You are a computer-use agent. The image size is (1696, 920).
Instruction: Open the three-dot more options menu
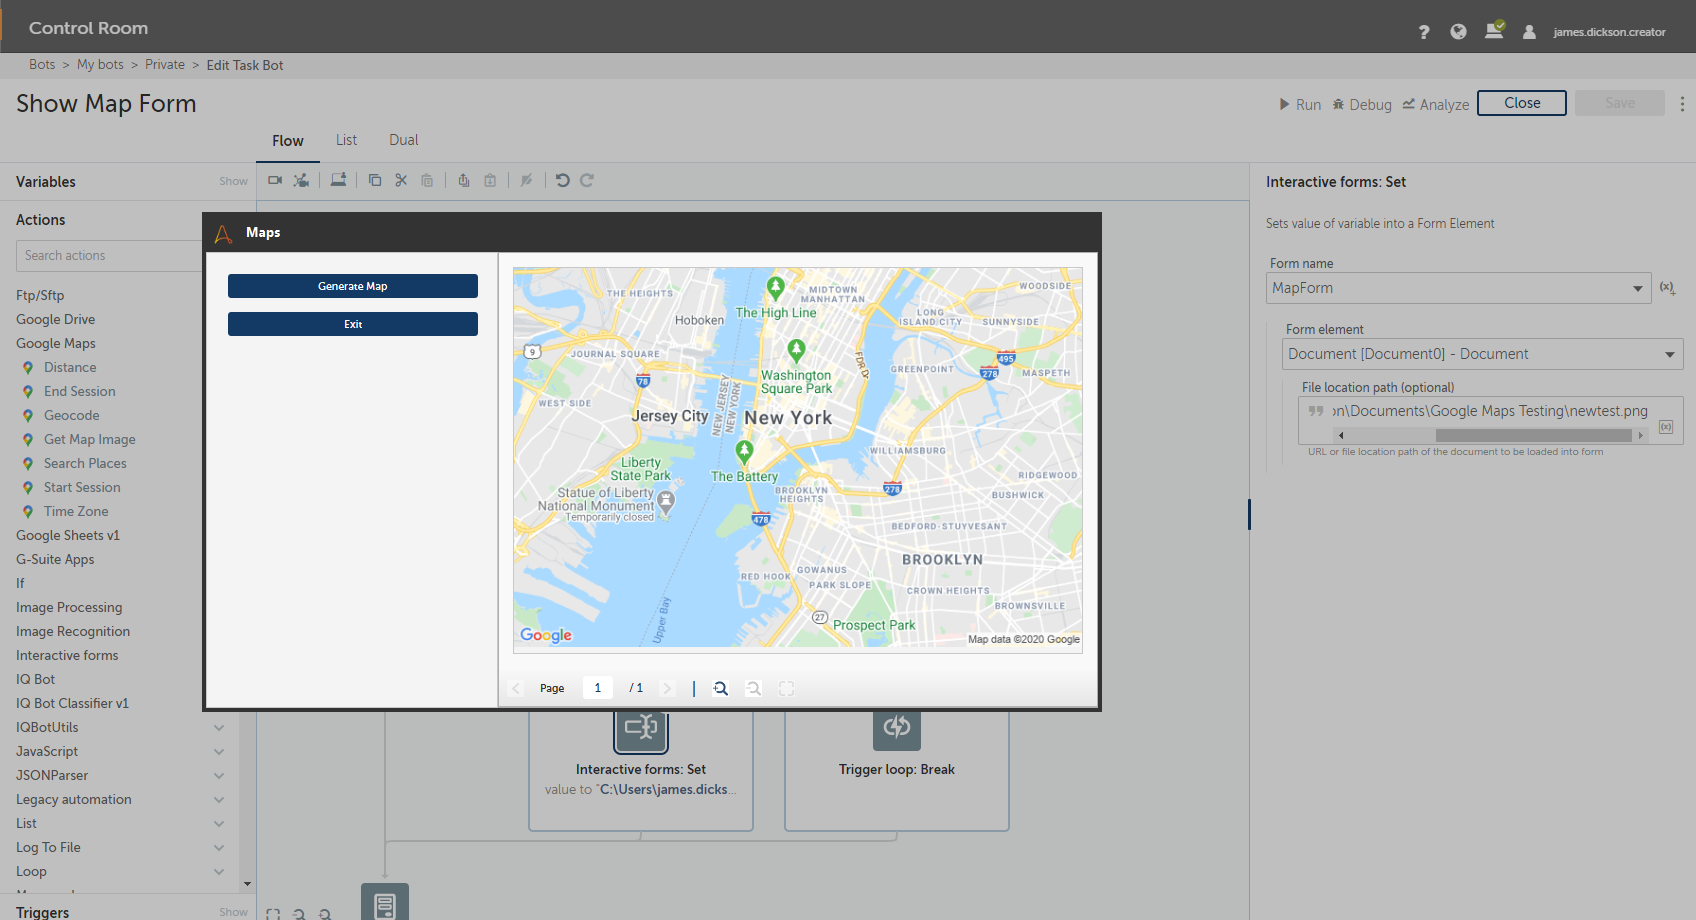[1682, 104]
